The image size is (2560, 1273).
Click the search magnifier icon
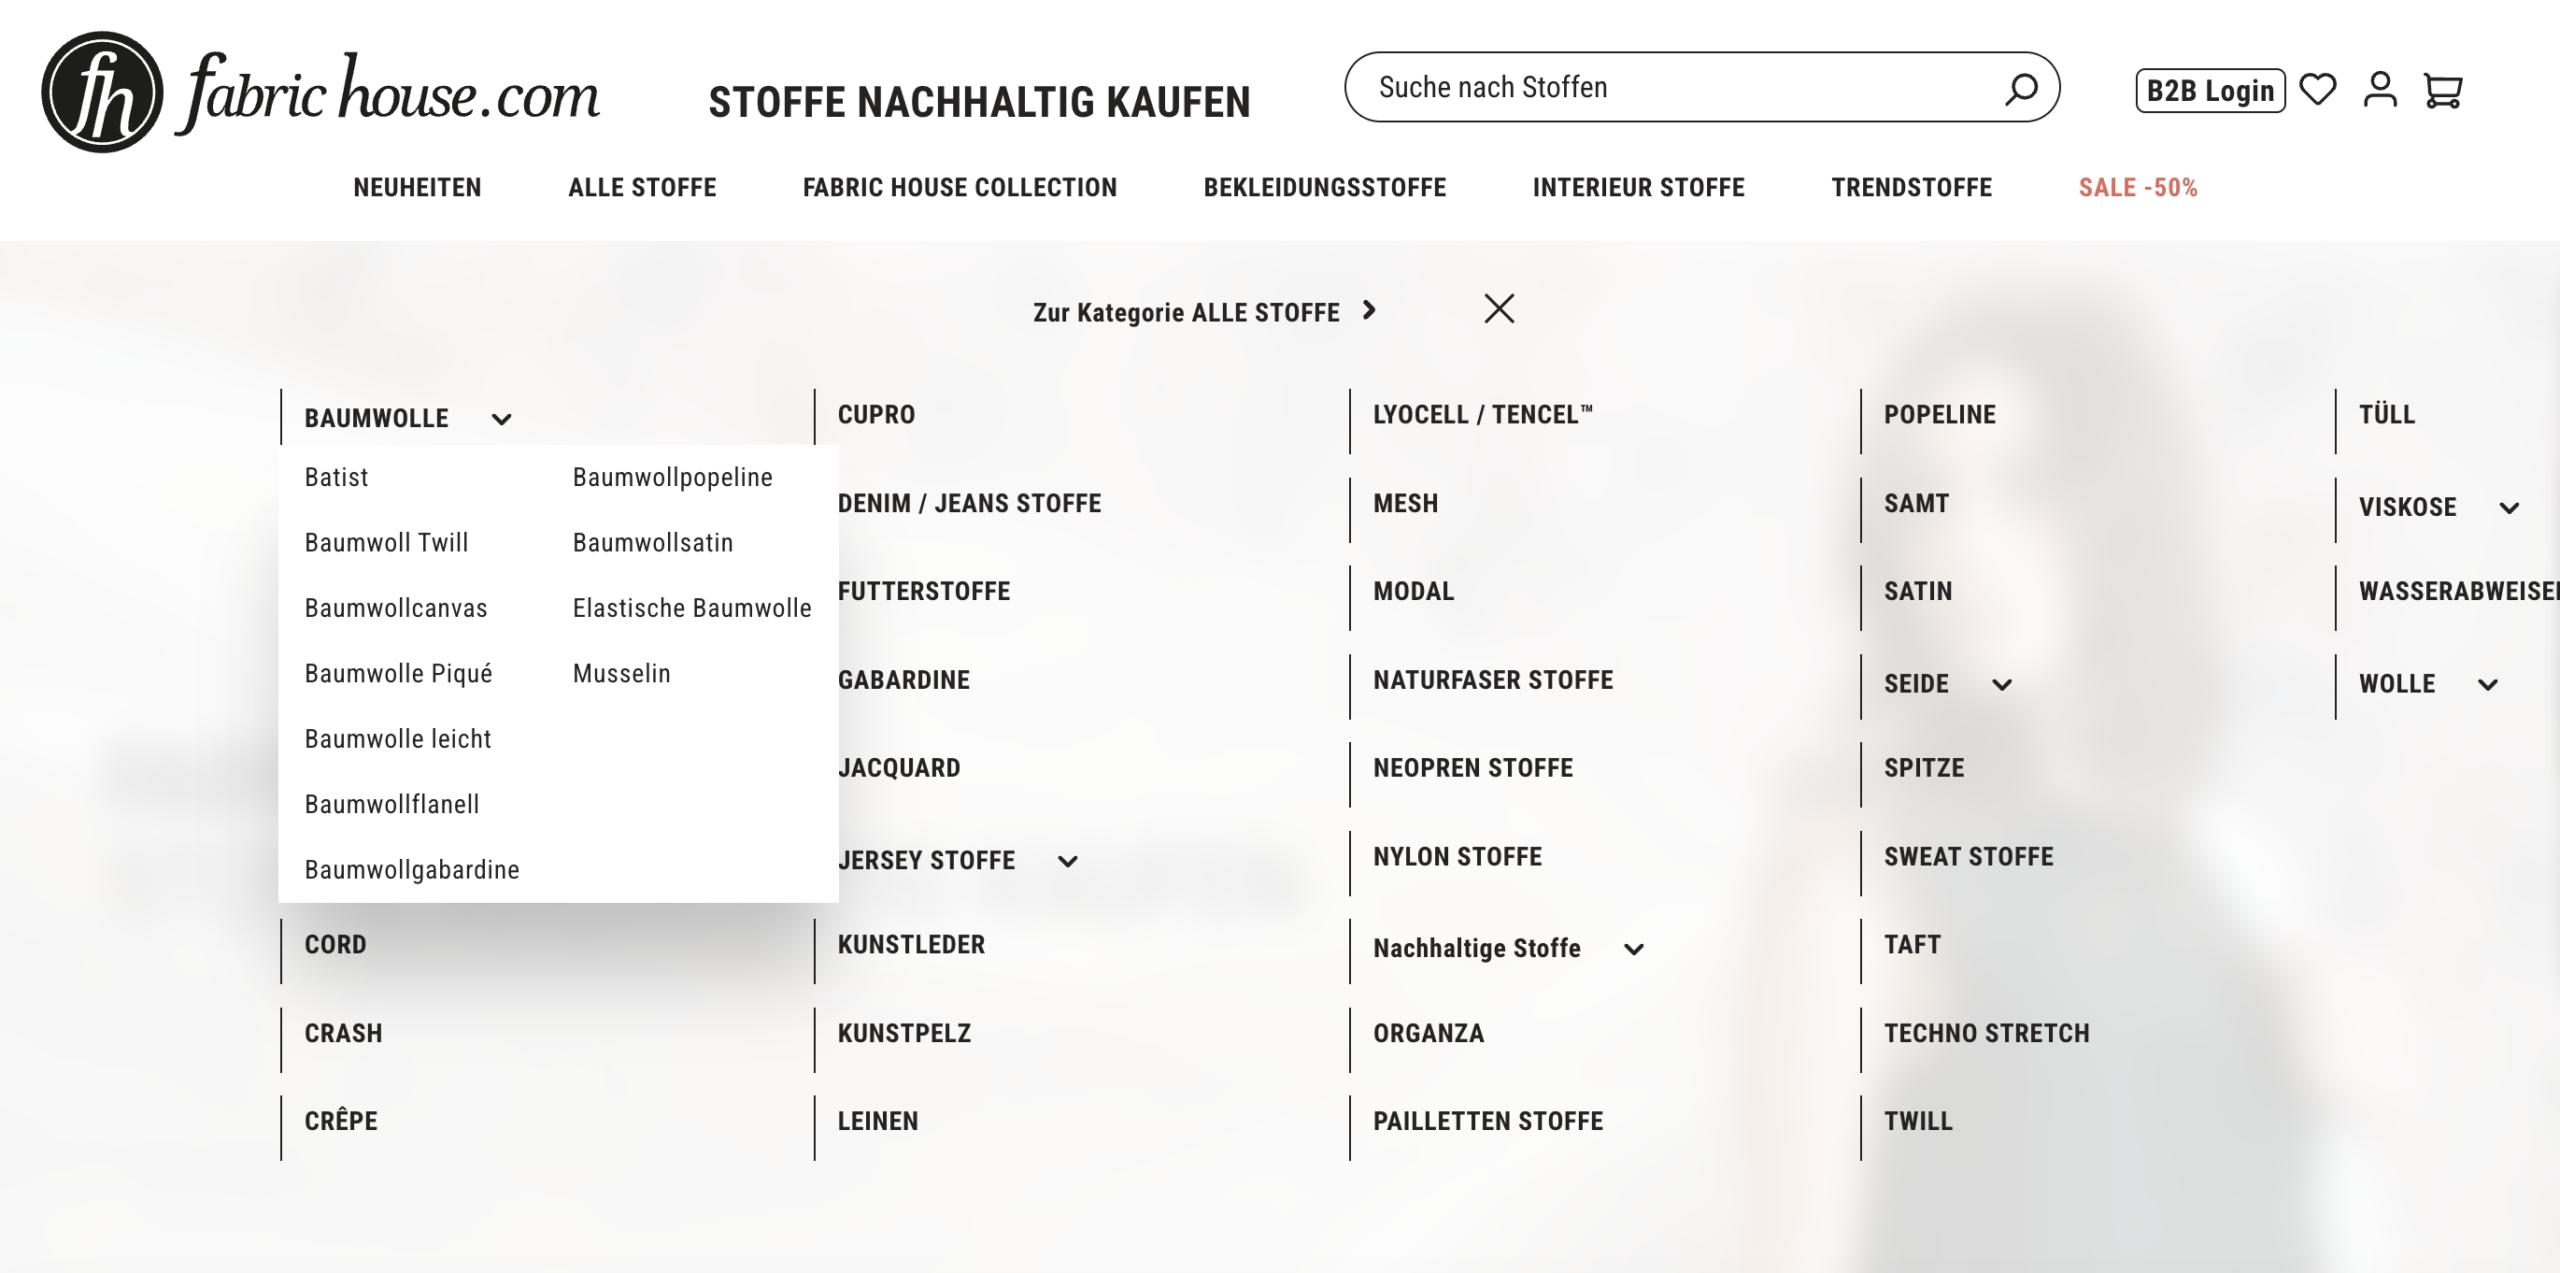point(2021,88)
